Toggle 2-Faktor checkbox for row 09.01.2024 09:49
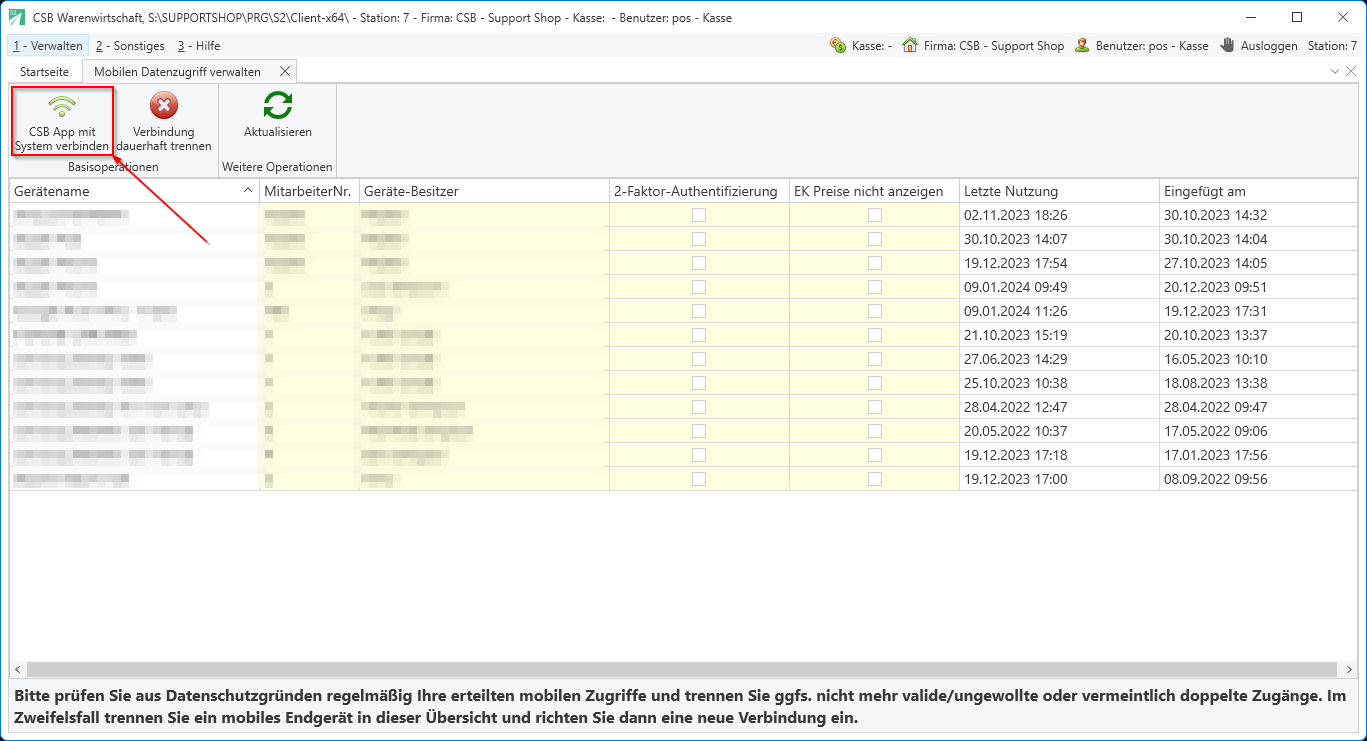The image size is (1367, 741). click(x=699, y=287)
